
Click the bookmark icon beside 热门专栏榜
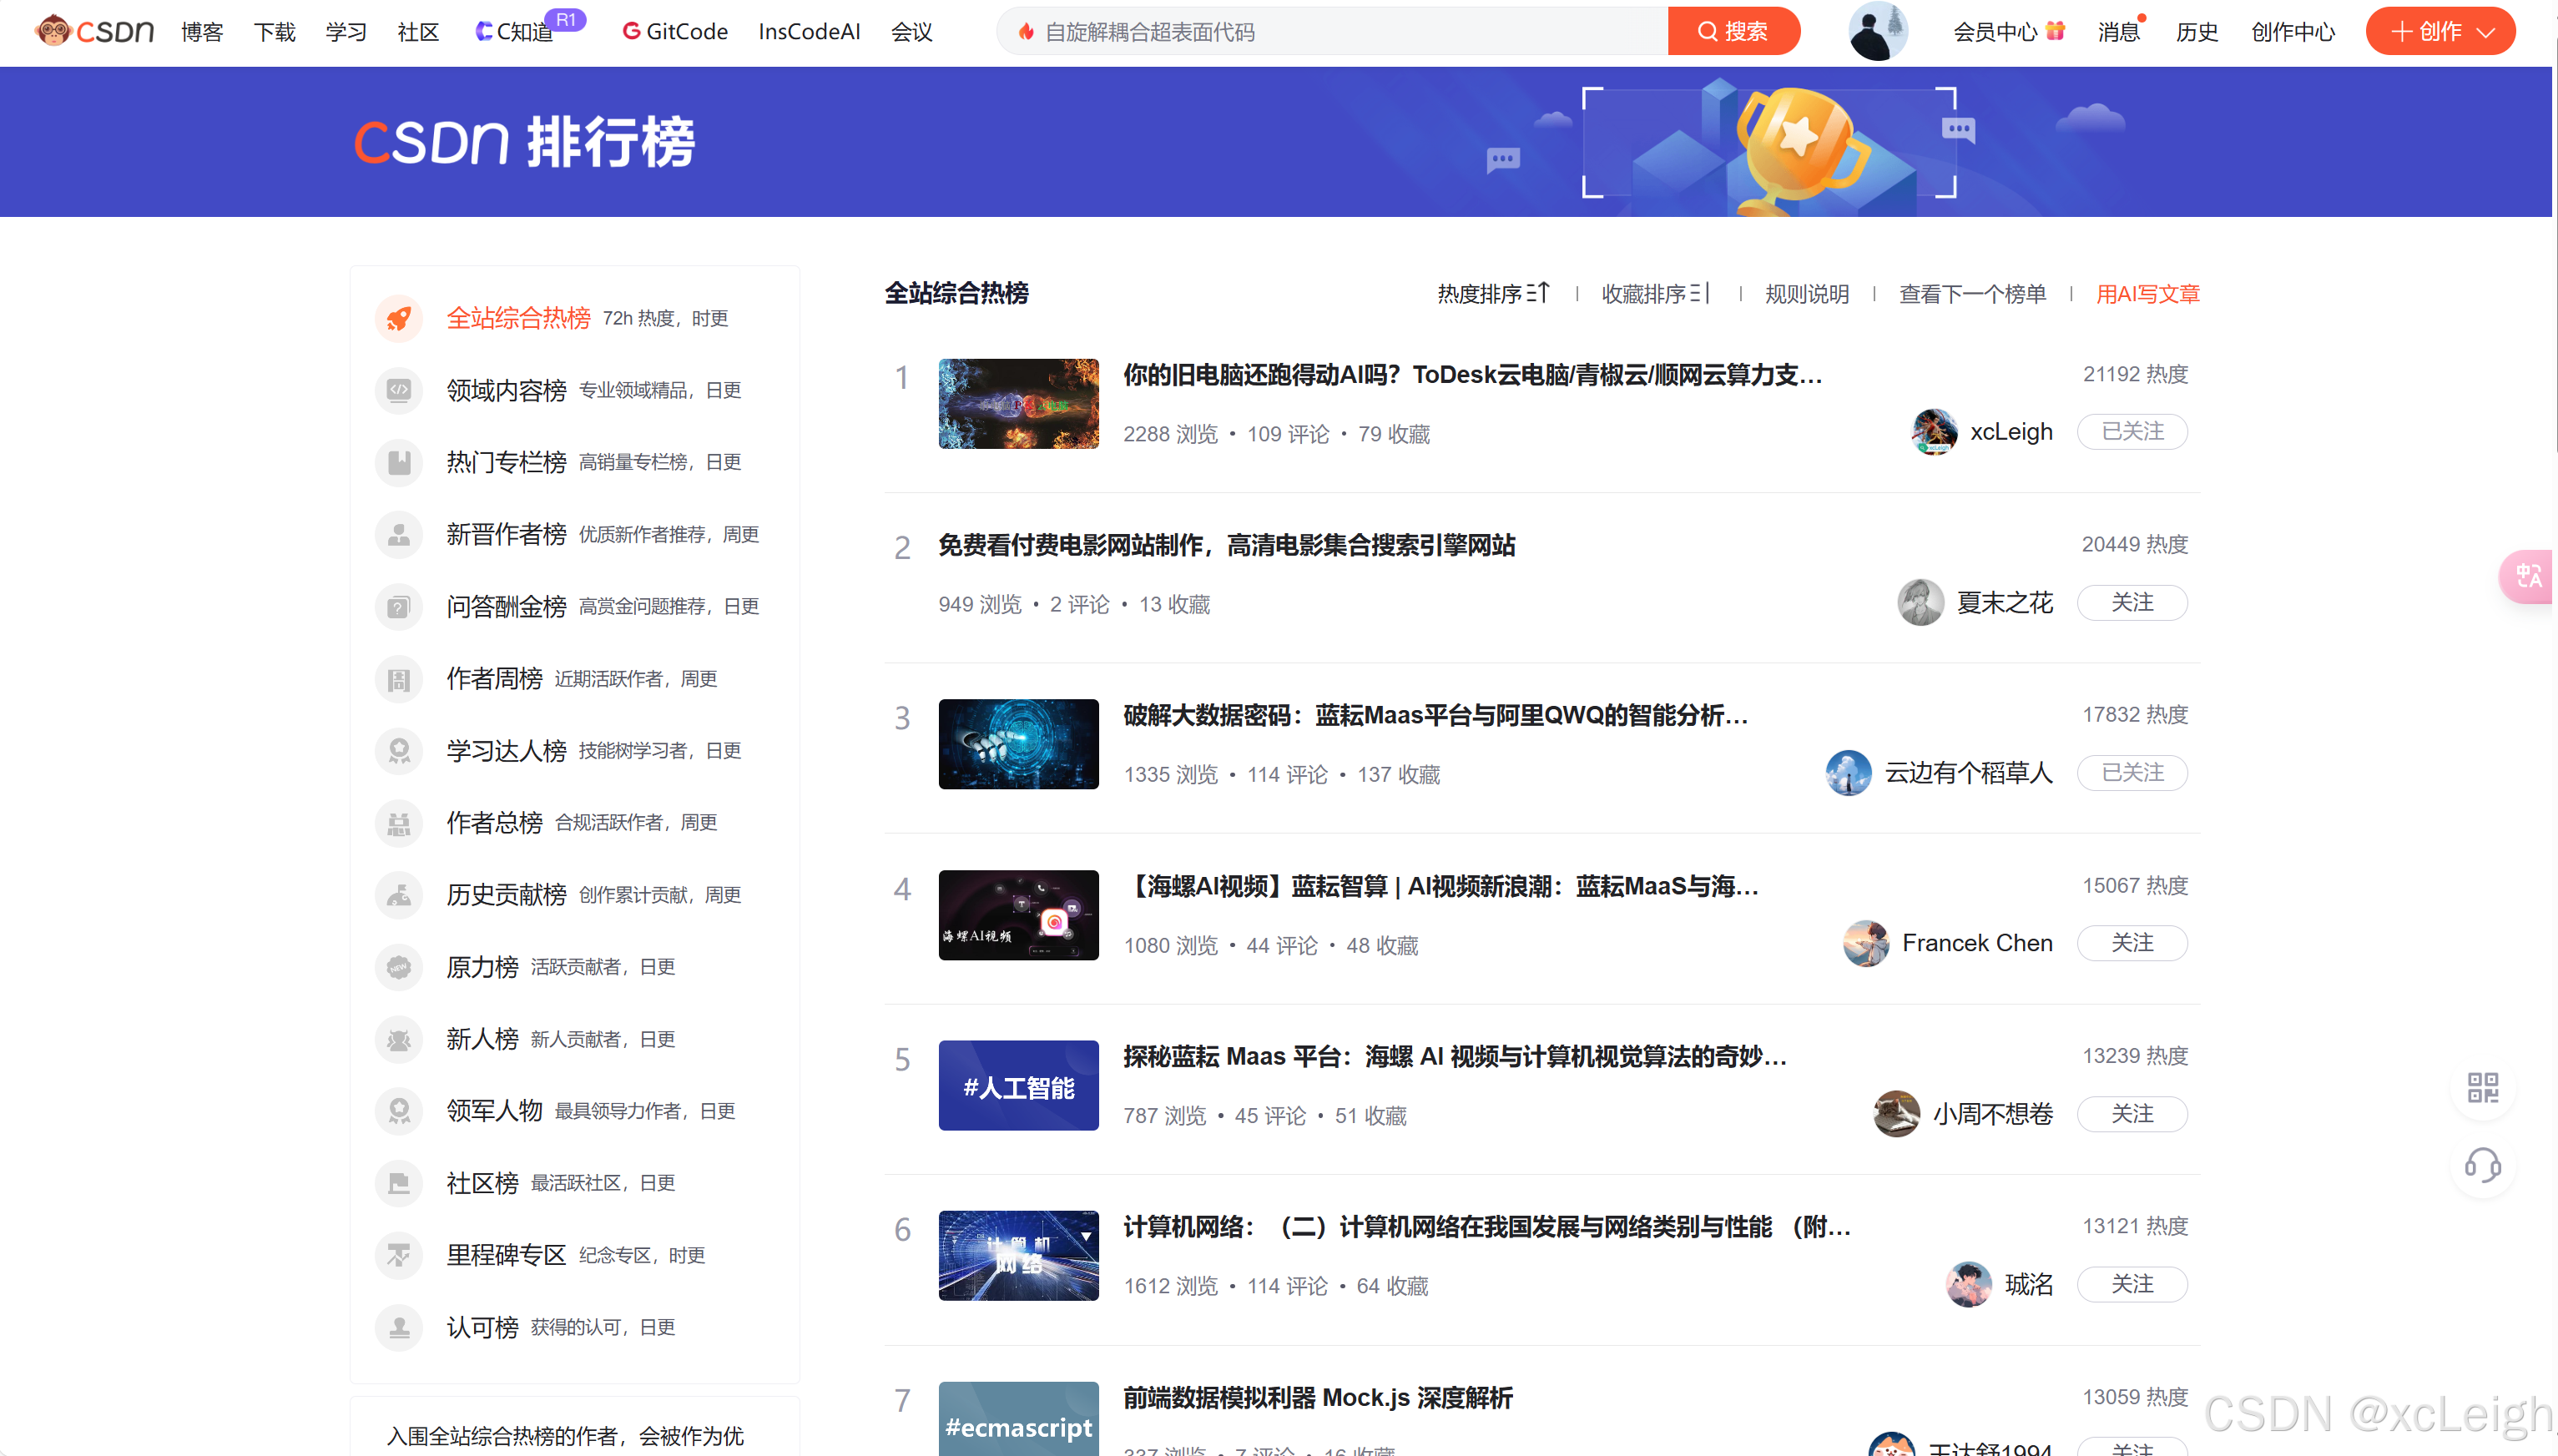(x=398, y=462)
